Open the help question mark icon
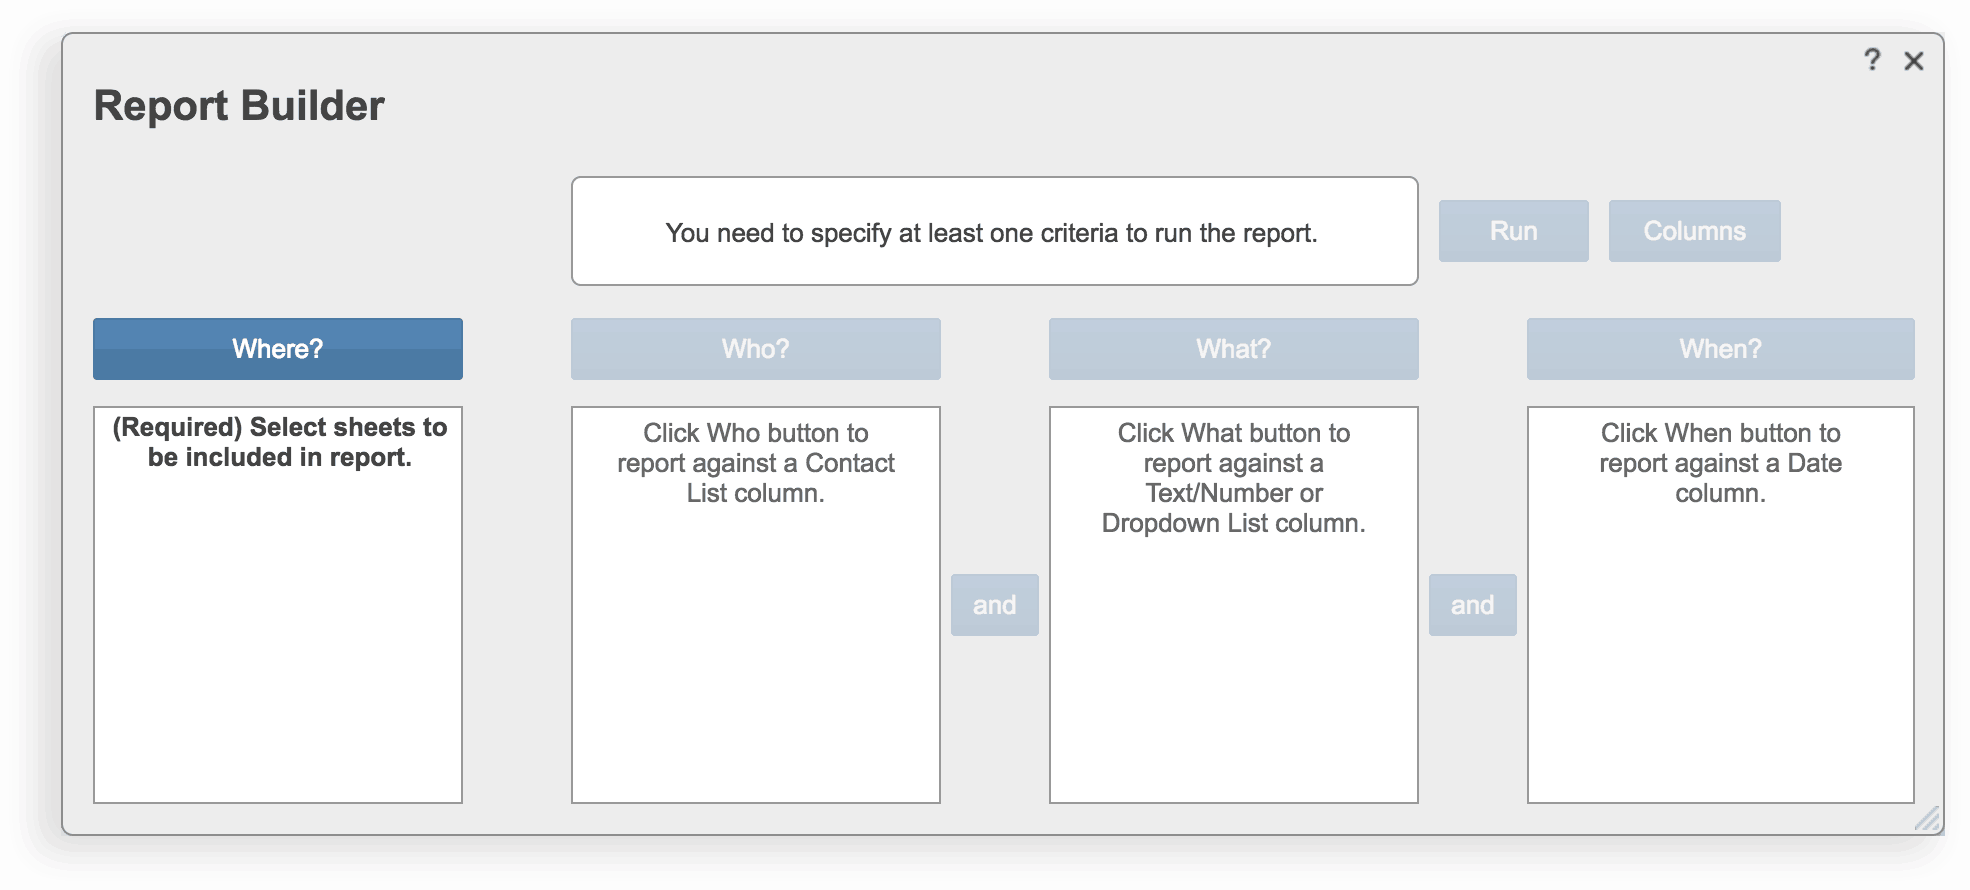This screenshot has width=1970, height=890. pyautogui.click(x=1872, y=60)
